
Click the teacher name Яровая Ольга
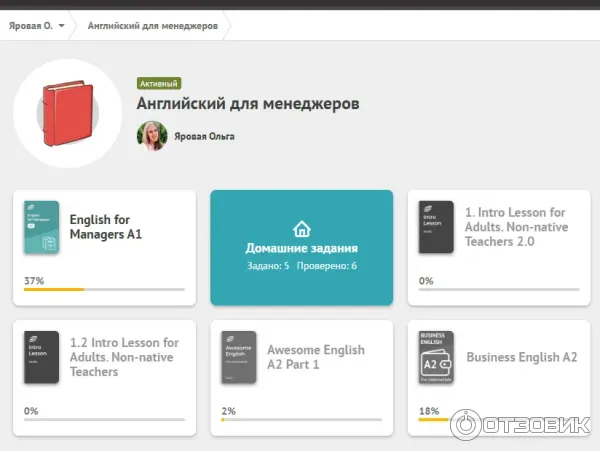[204, 136]
